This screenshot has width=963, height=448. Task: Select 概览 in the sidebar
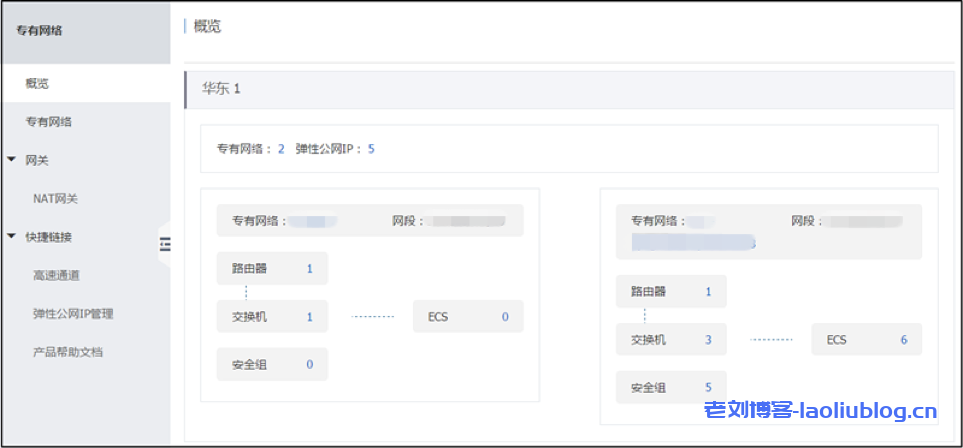[38, 83]
